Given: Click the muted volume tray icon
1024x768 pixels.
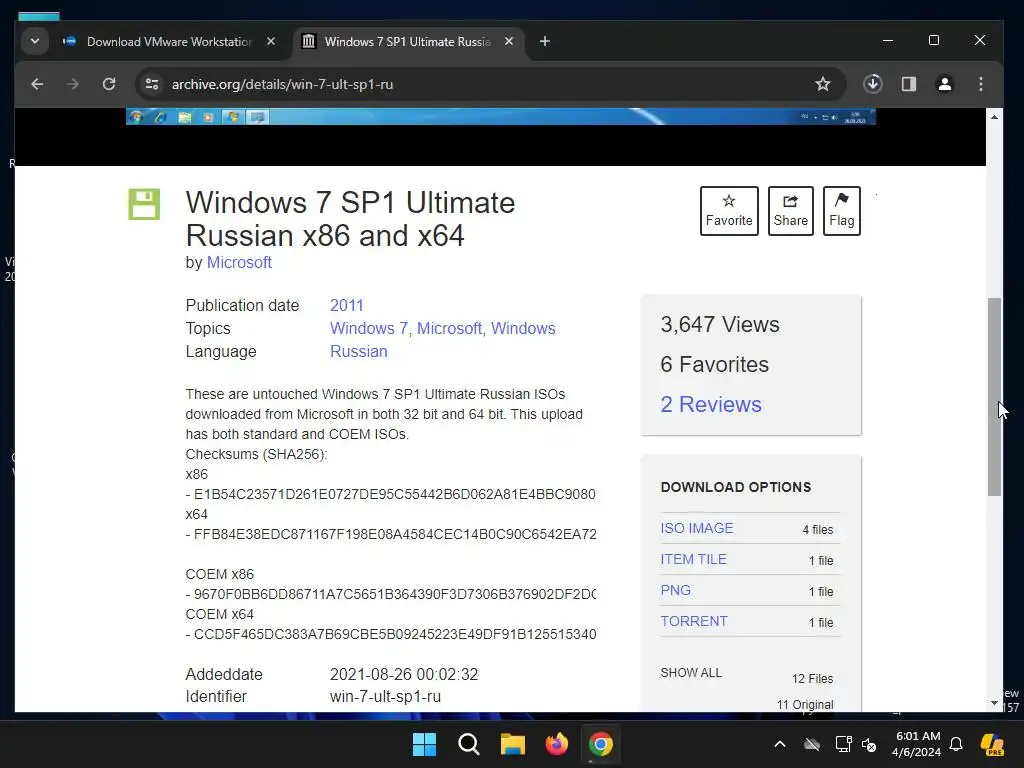Looking at the screenshot, I should coord(869,744).
